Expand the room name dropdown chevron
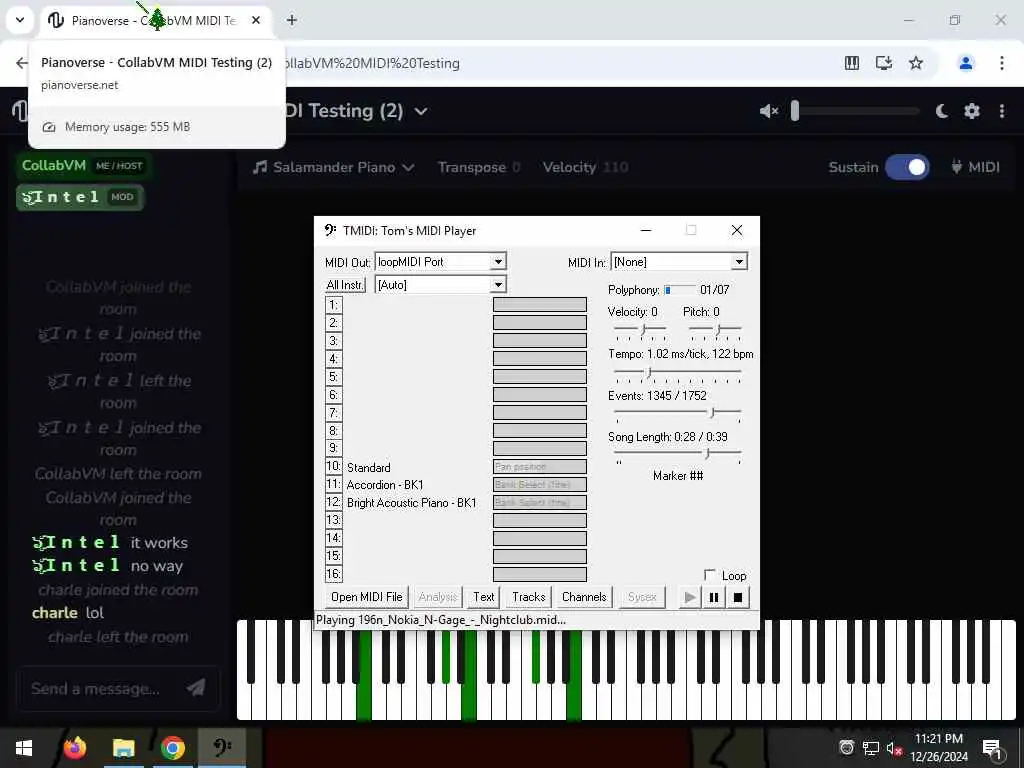The image size is (1024, 768). click(421, 112)
